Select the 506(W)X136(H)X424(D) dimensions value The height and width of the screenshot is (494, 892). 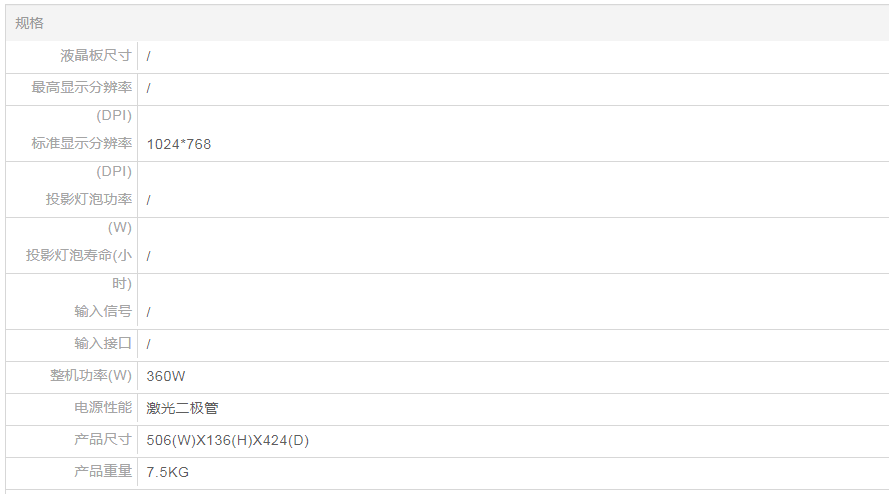coord(228,440)
